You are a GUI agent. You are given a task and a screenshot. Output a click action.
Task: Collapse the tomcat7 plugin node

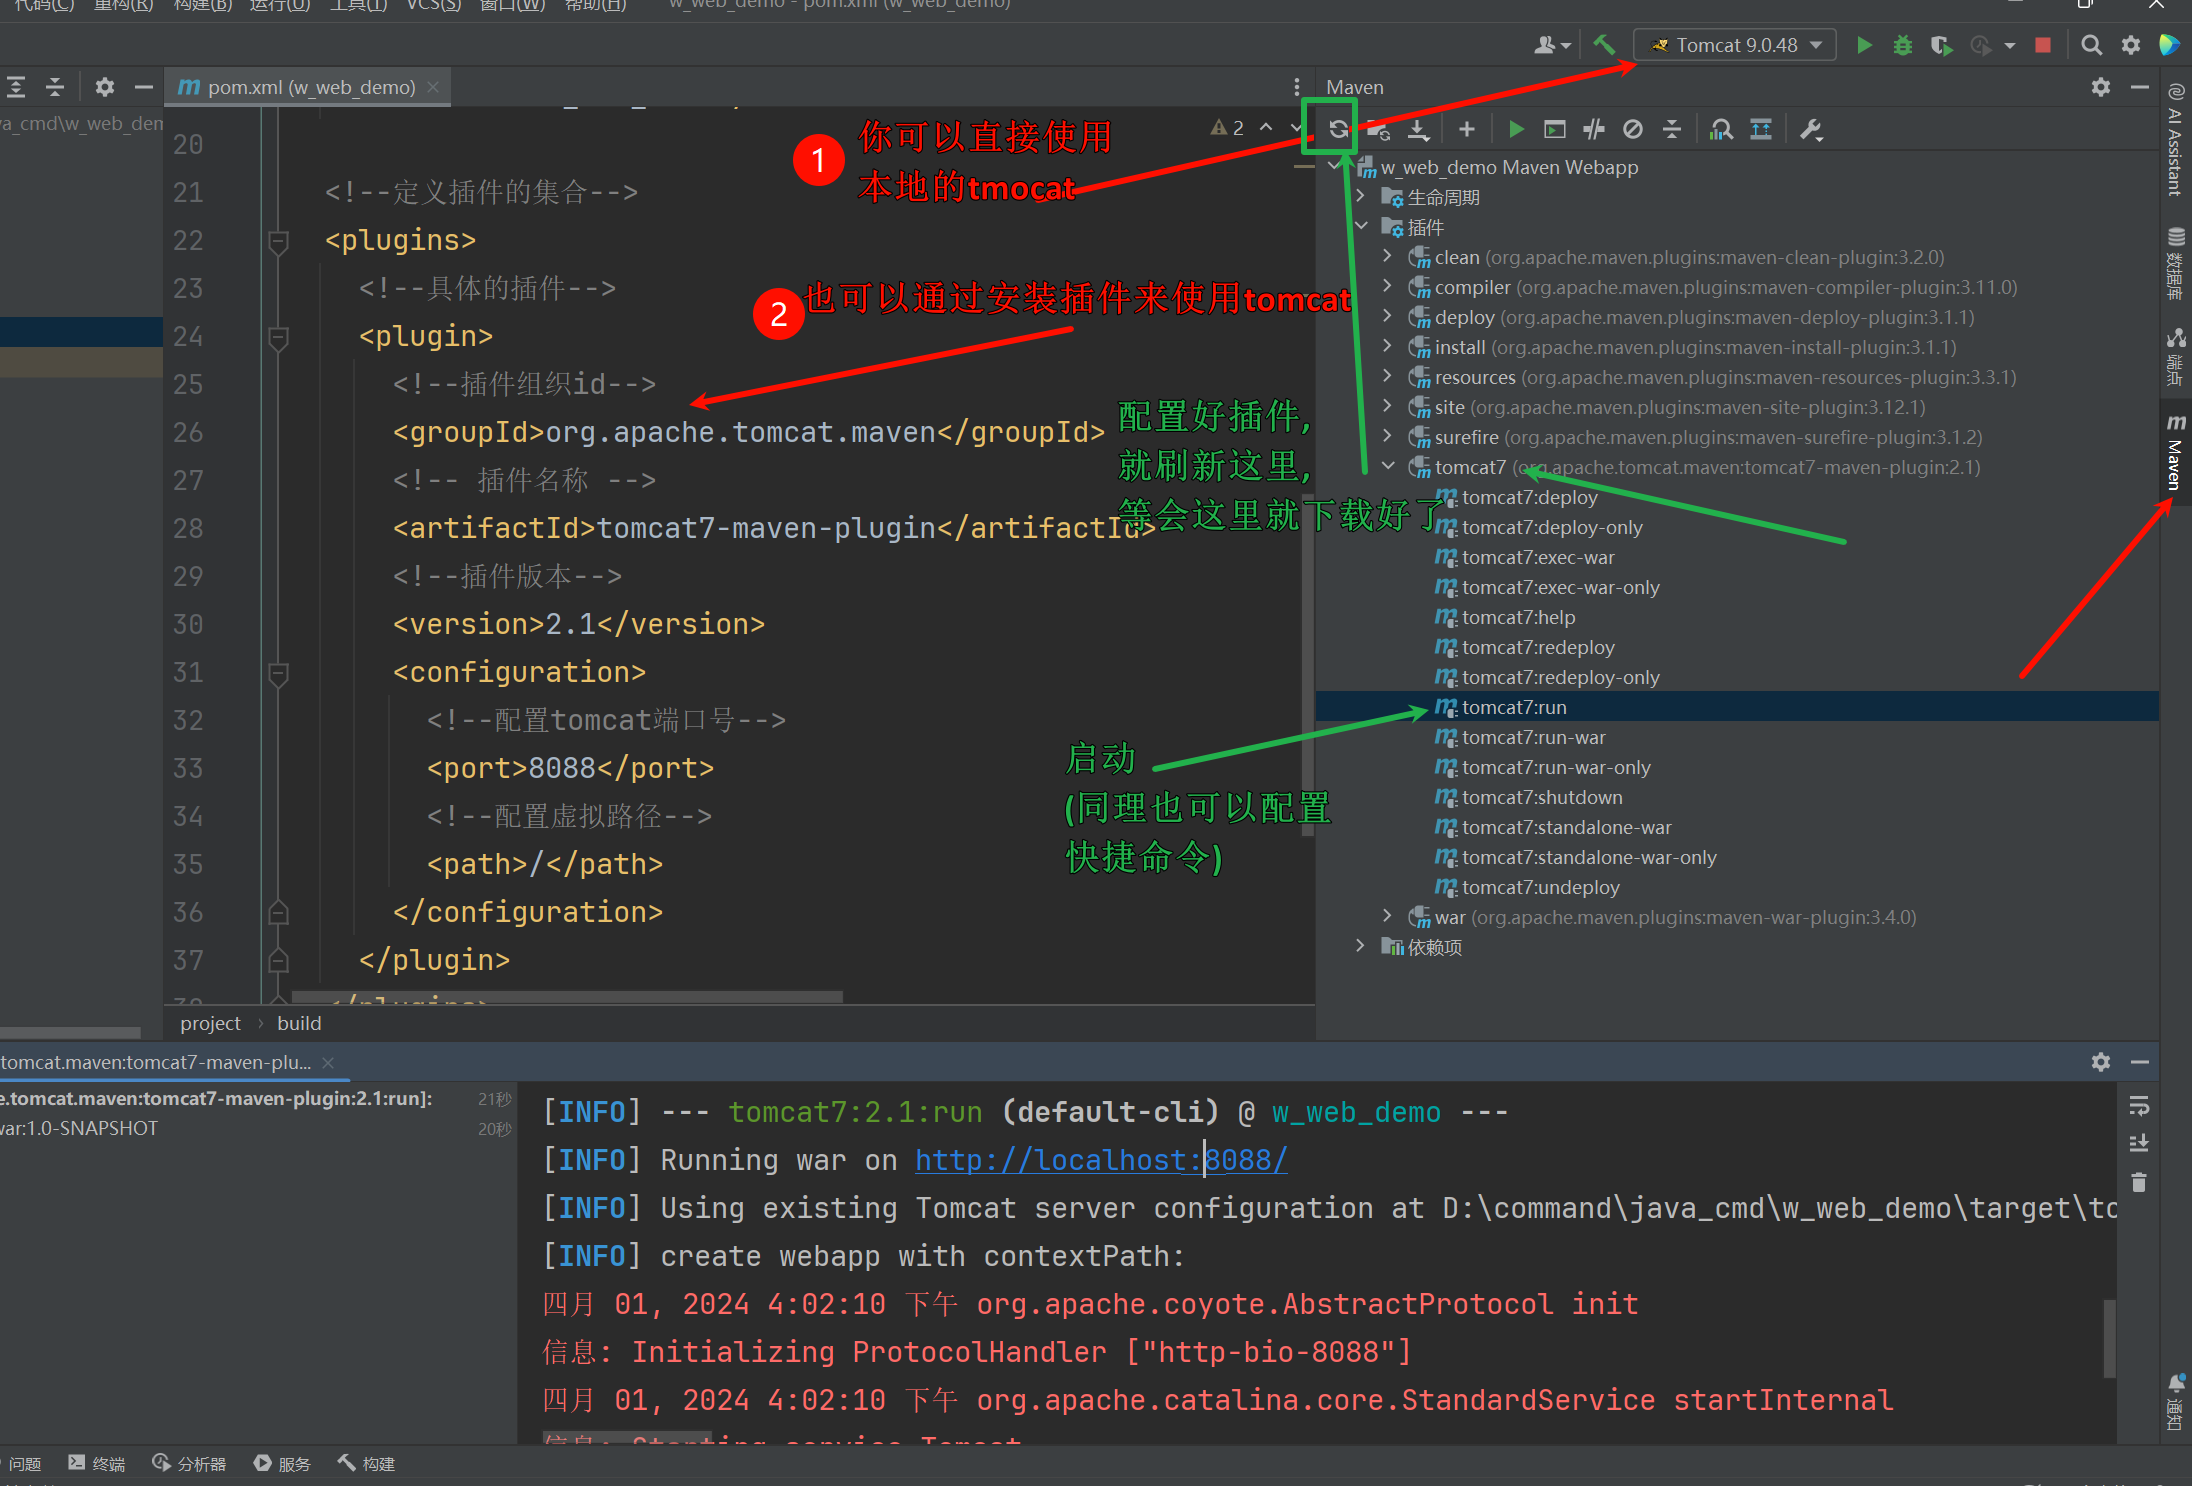coord(1388,467)
